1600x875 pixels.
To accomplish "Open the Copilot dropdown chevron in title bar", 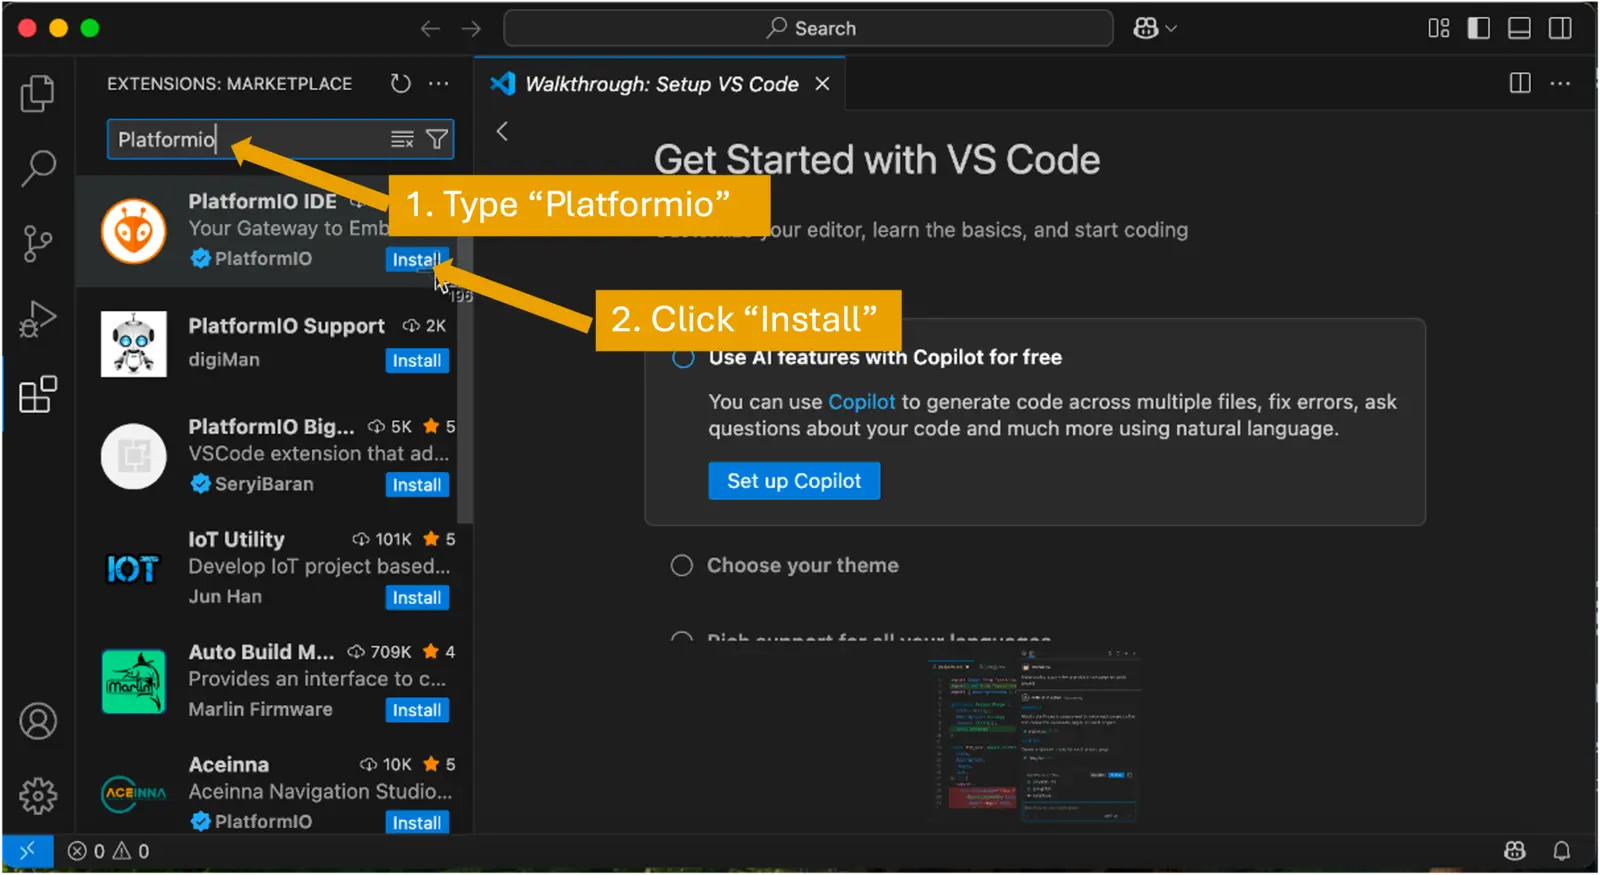I will tap(1171, 29).
